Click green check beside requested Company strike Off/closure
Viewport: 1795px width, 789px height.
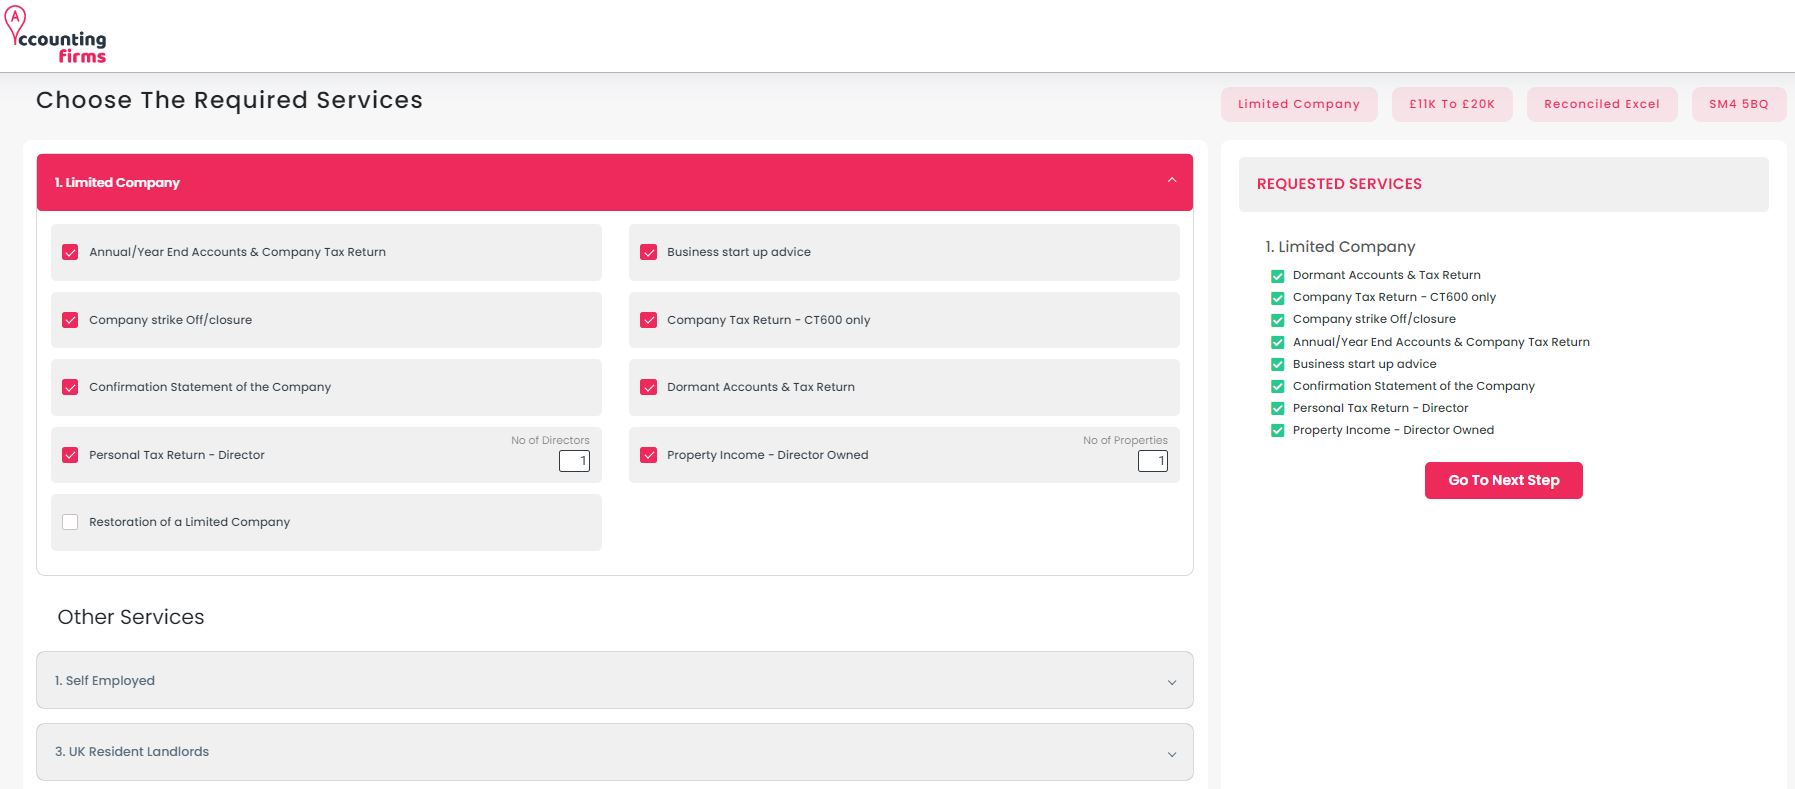1277,320
